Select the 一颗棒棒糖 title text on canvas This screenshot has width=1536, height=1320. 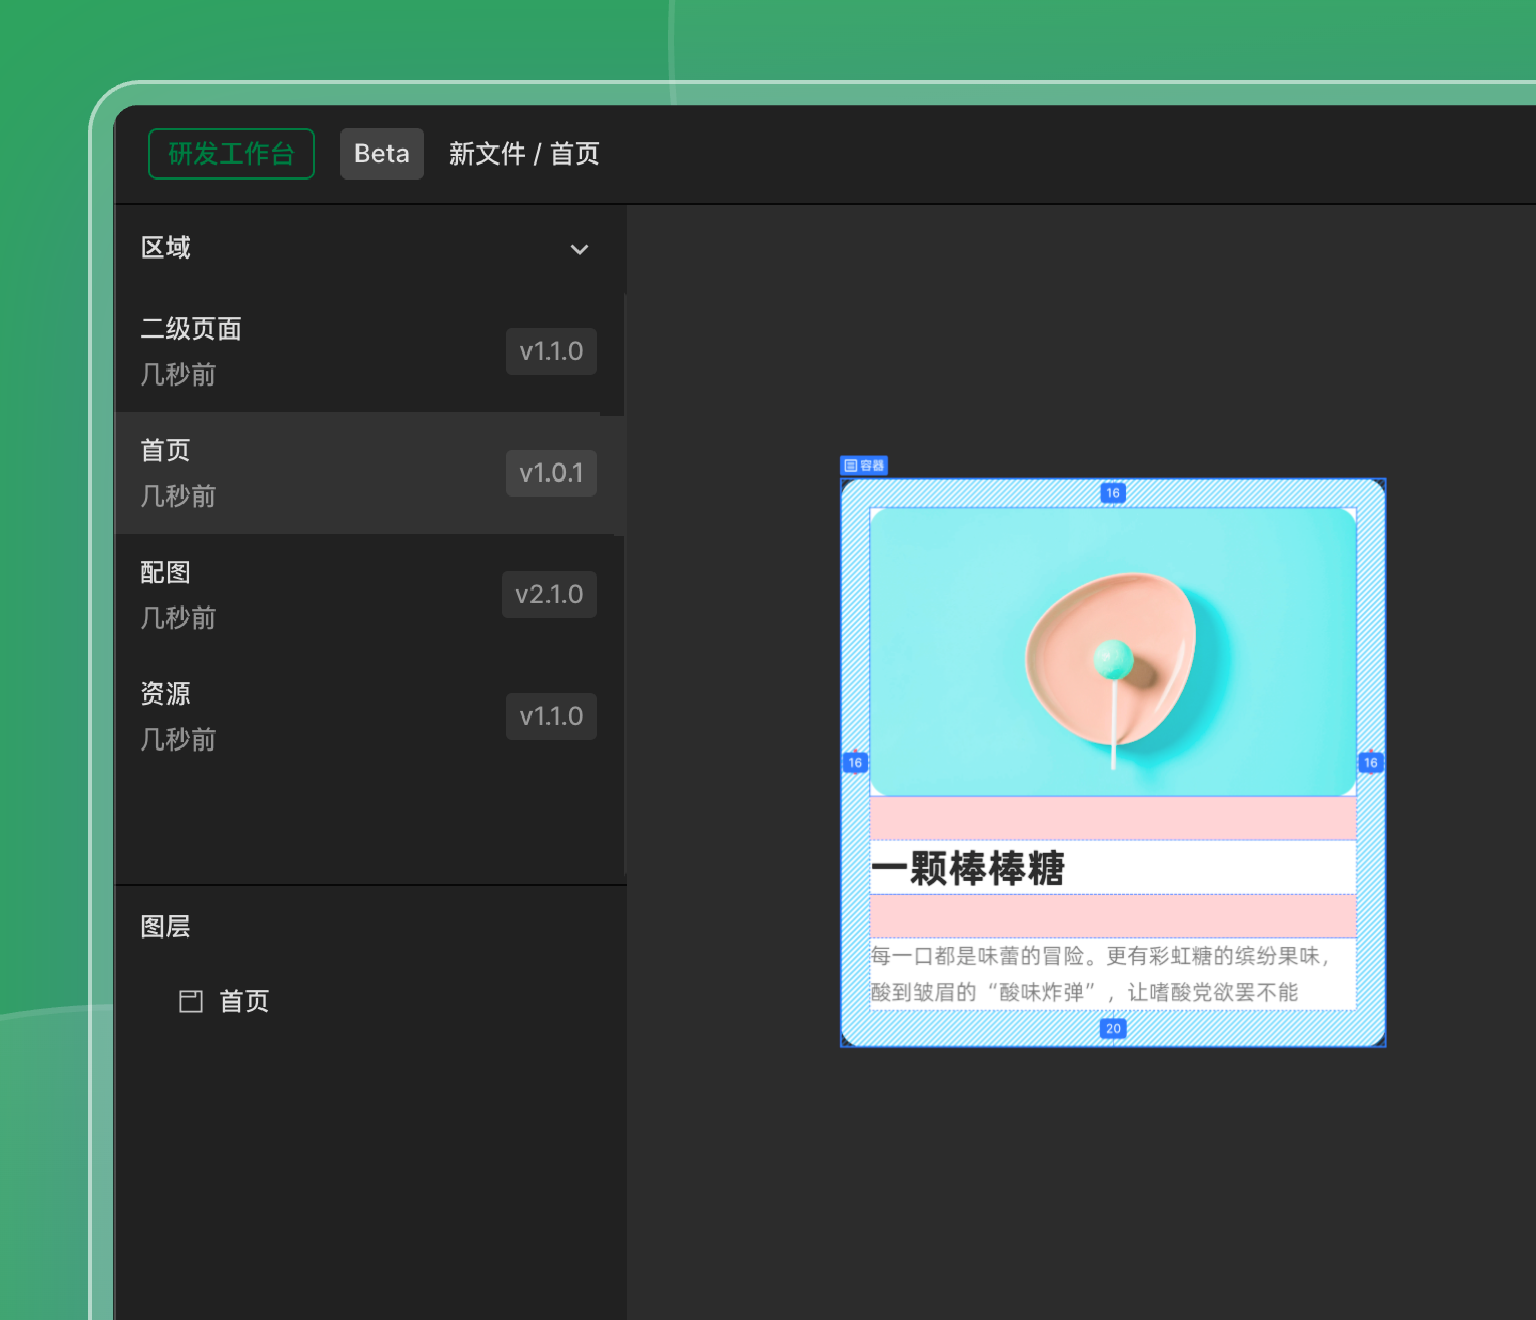click(x=968, y=868)
